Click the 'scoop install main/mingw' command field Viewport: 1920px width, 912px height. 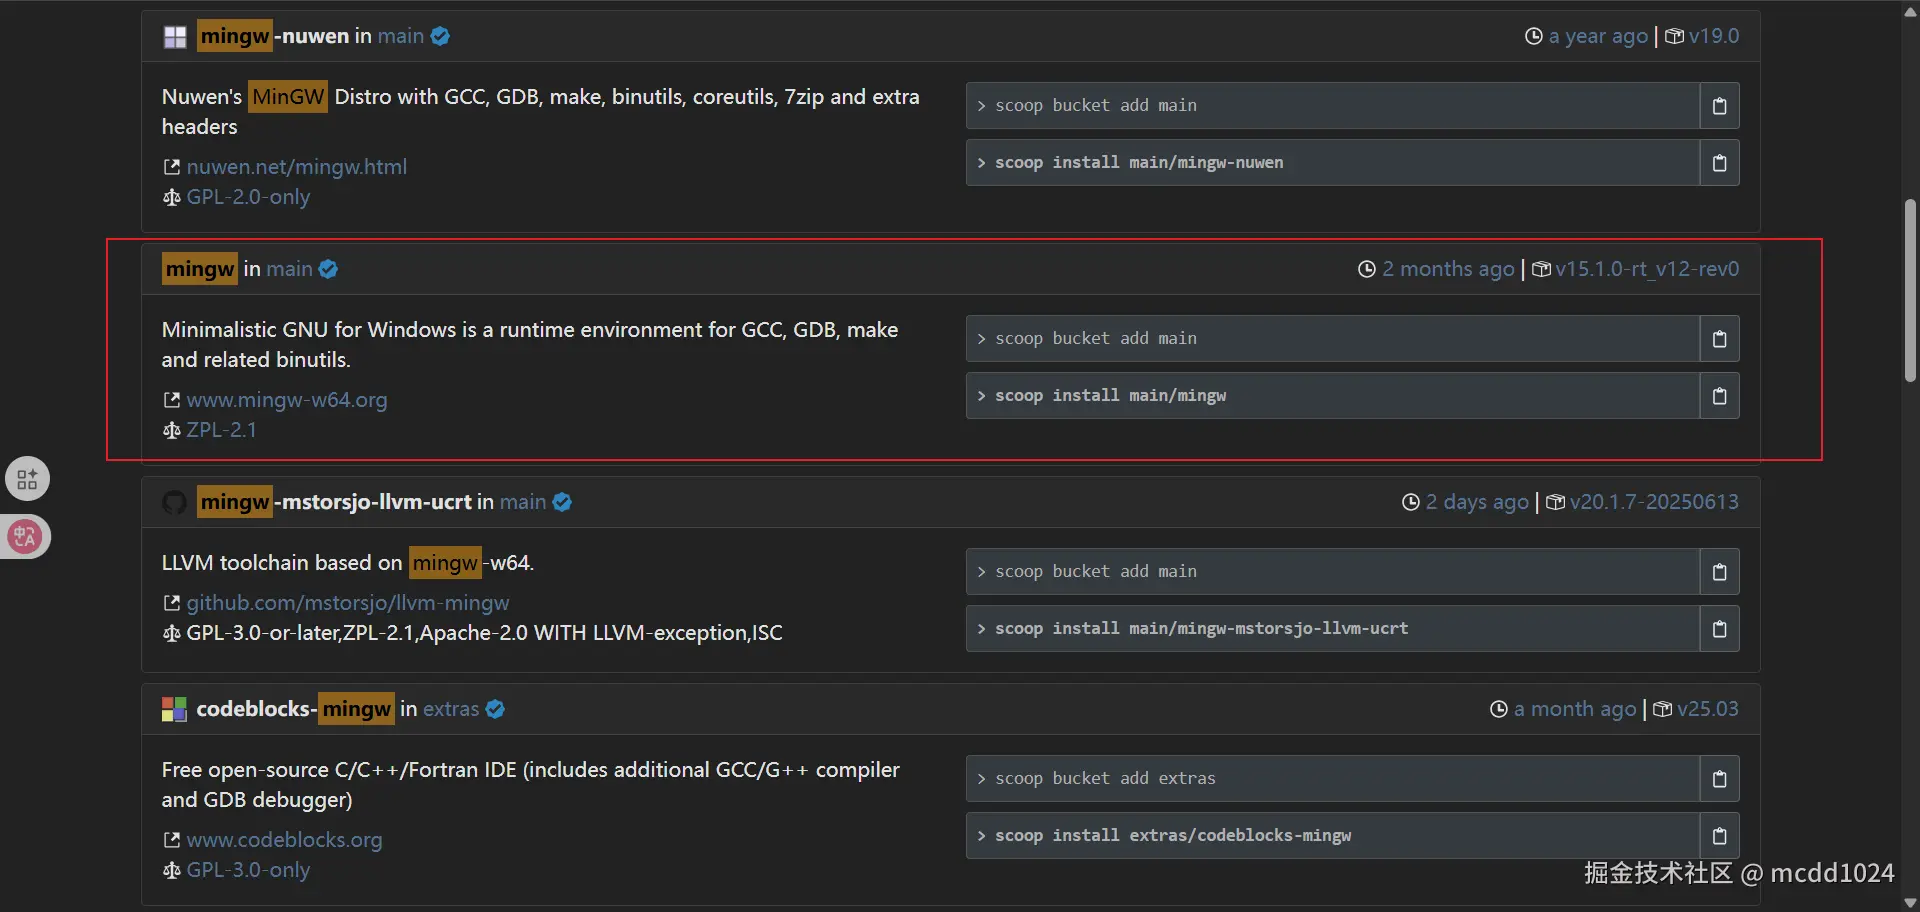[1333, 396]
